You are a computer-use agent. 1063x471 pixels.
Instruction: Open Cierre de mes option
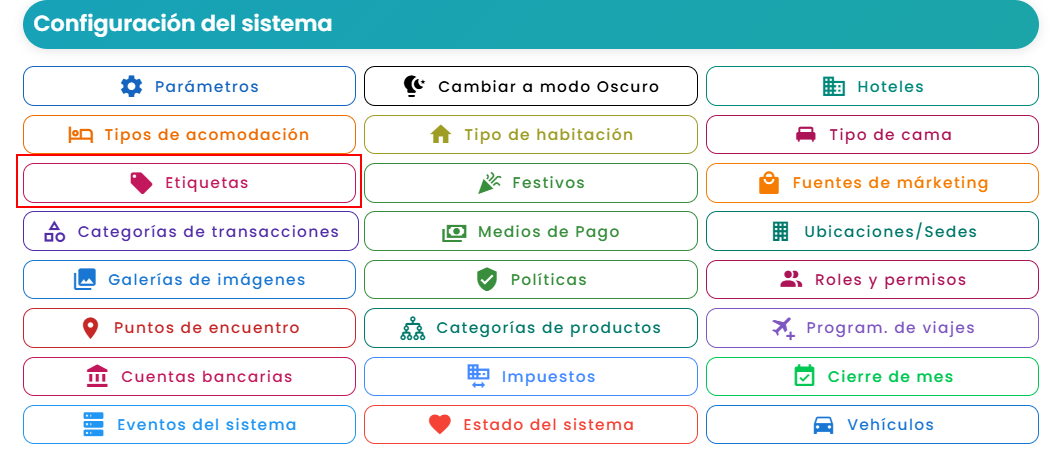point(873,376)
